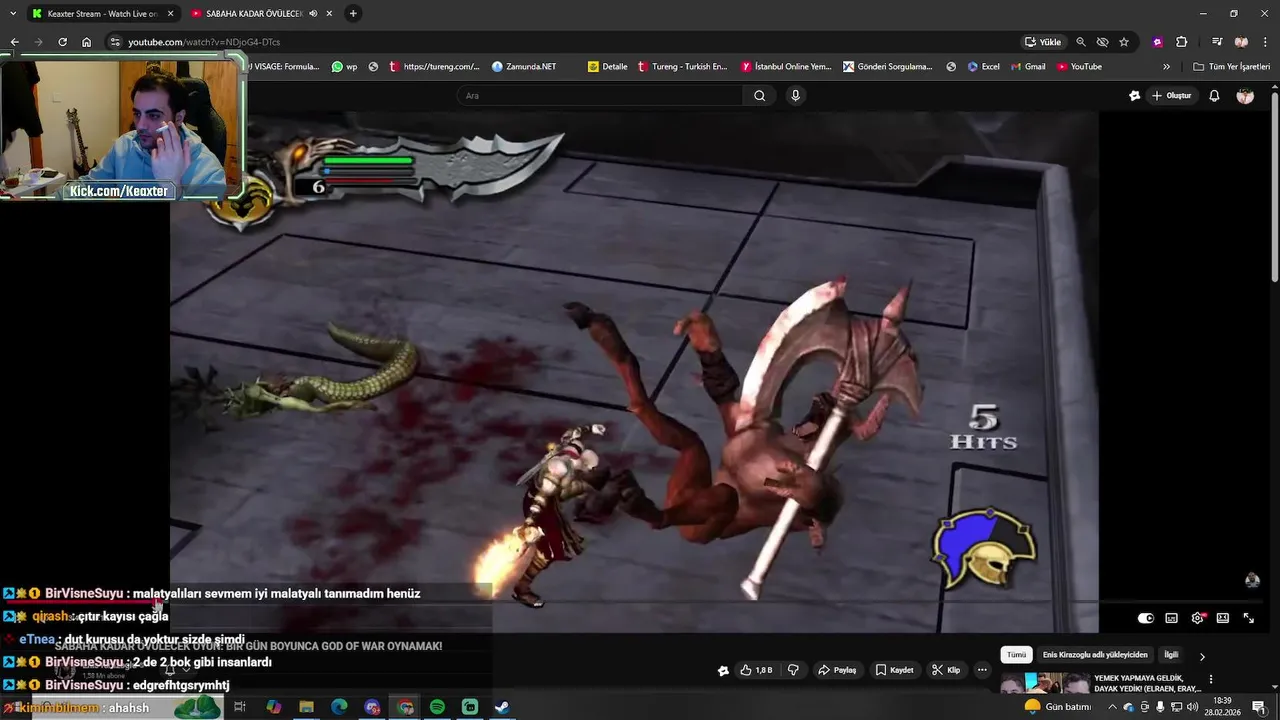Viewport: 1280px width, 720px height.
Task: Click the Kaydet save button
Action: pyautogui.click(x=894, y=670)
